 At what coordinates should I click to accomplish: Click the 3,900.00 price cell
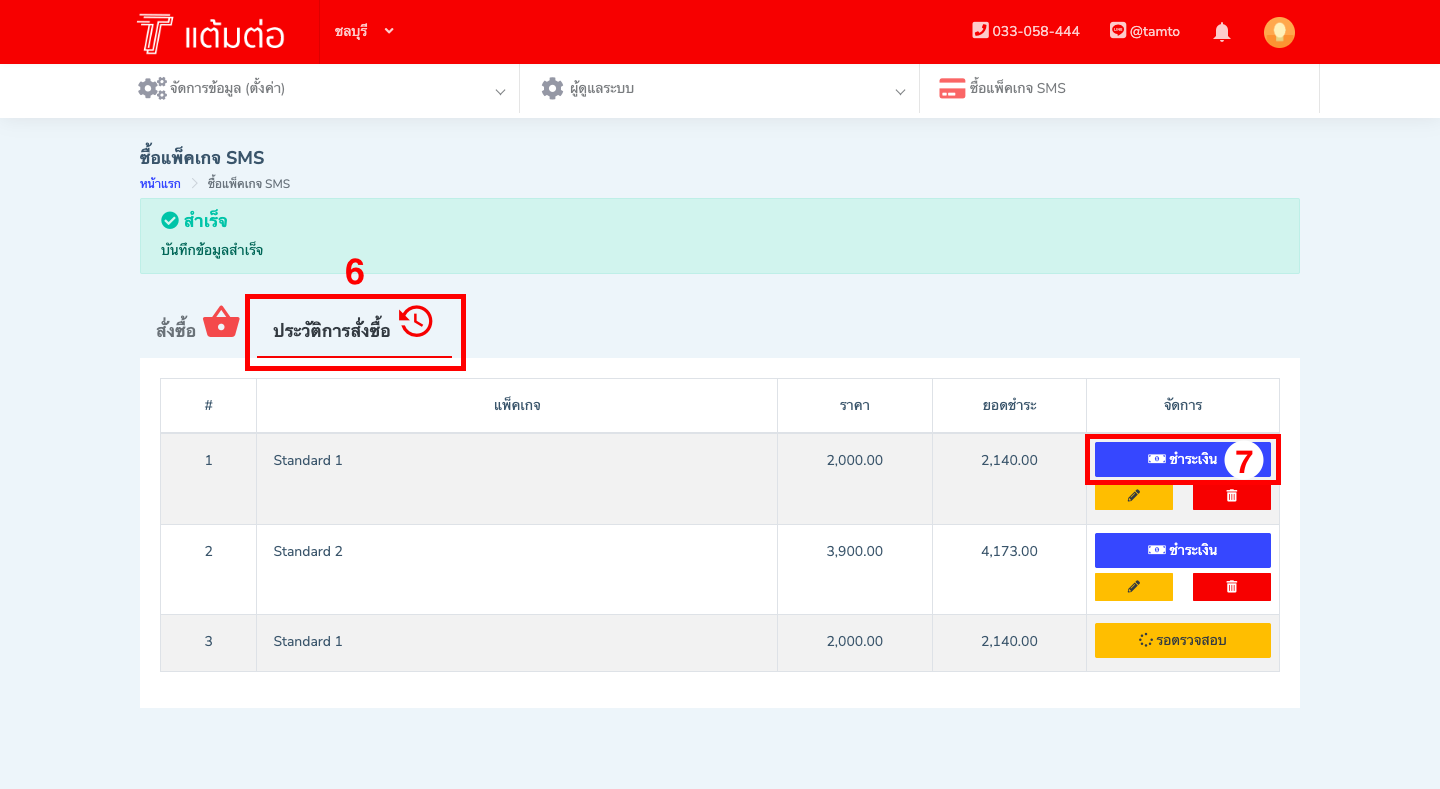pos(855,570)
